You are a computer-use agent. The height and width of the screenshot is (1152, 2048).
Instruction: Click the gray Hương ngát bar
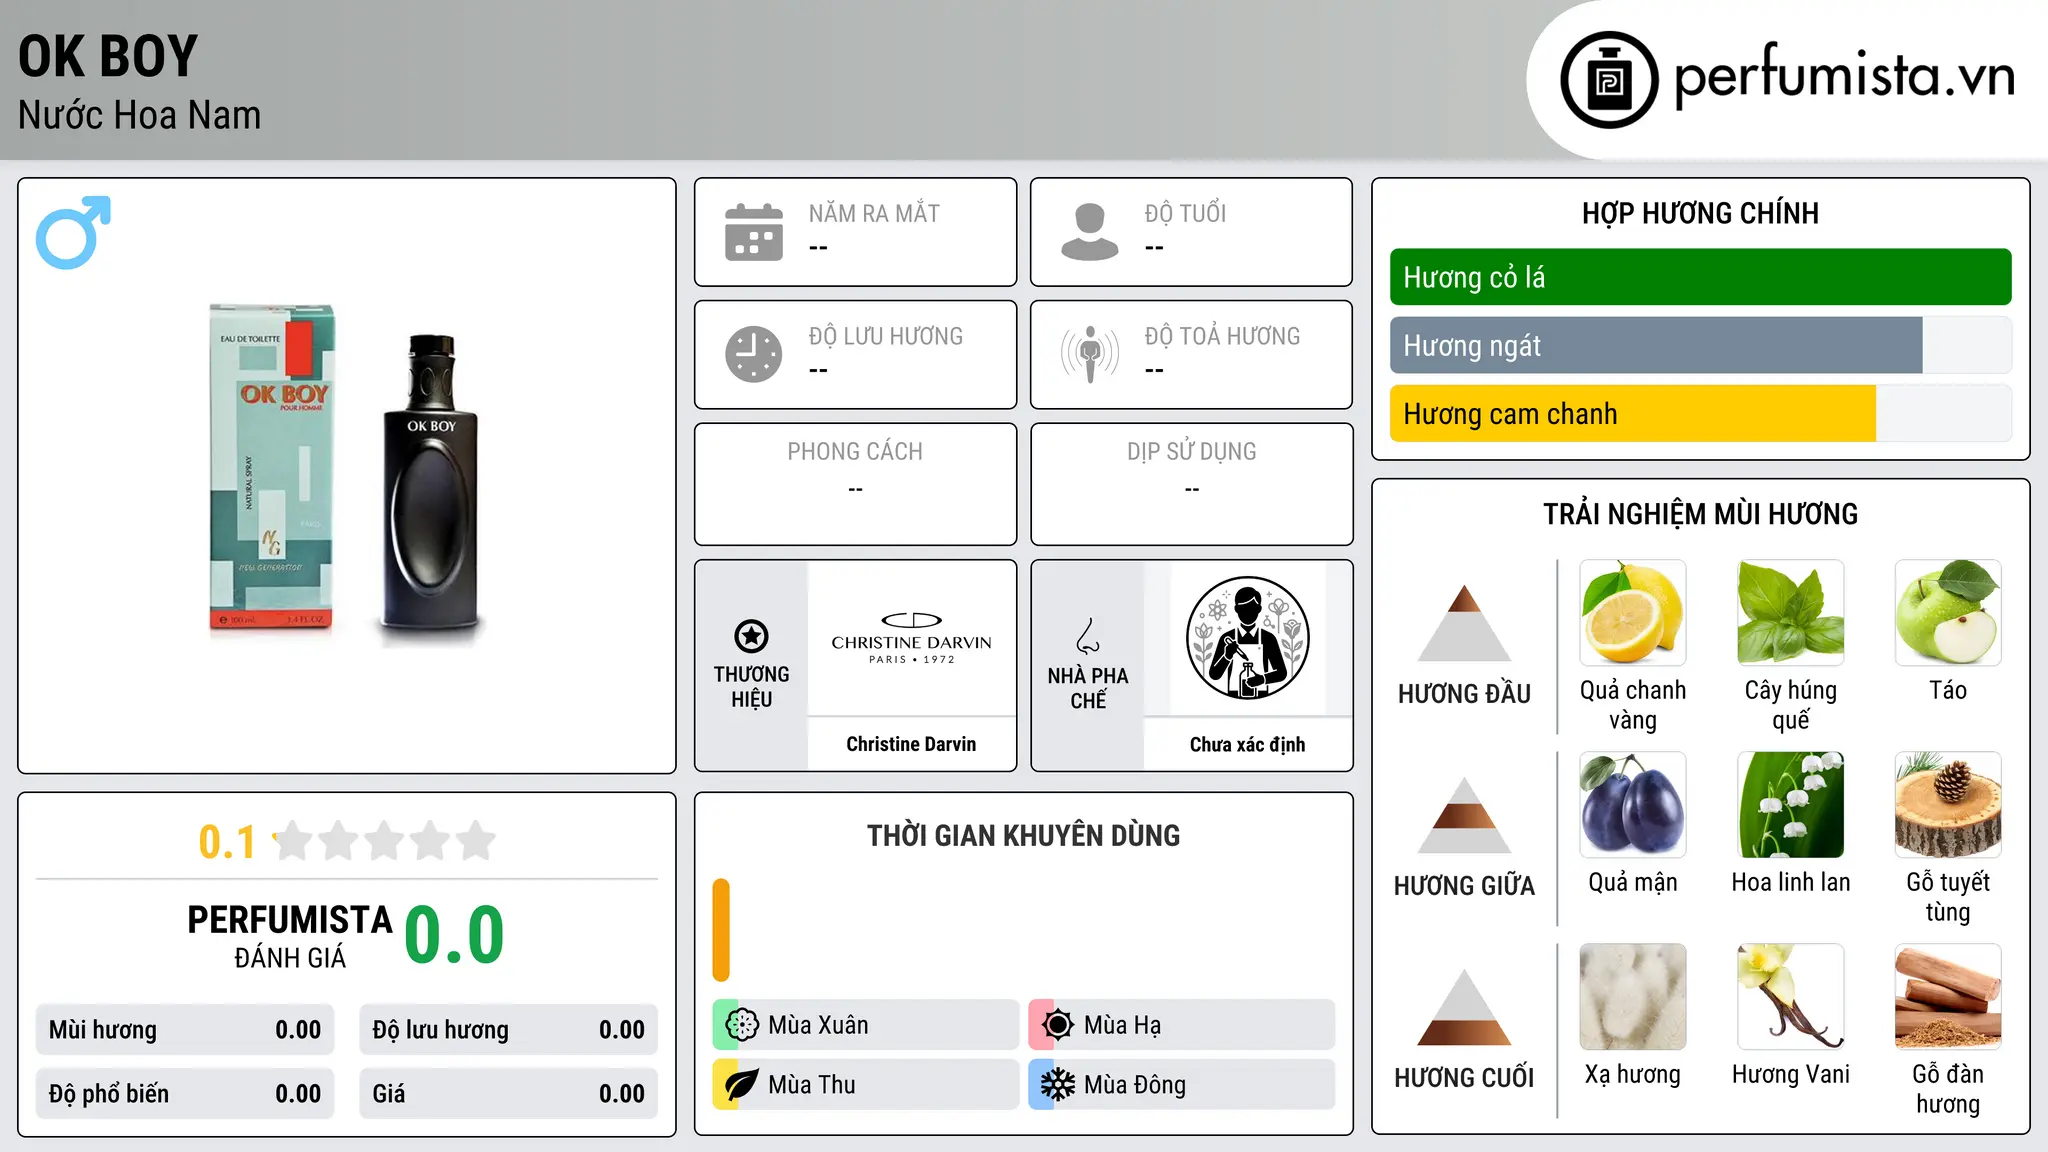click(1656, 345)
